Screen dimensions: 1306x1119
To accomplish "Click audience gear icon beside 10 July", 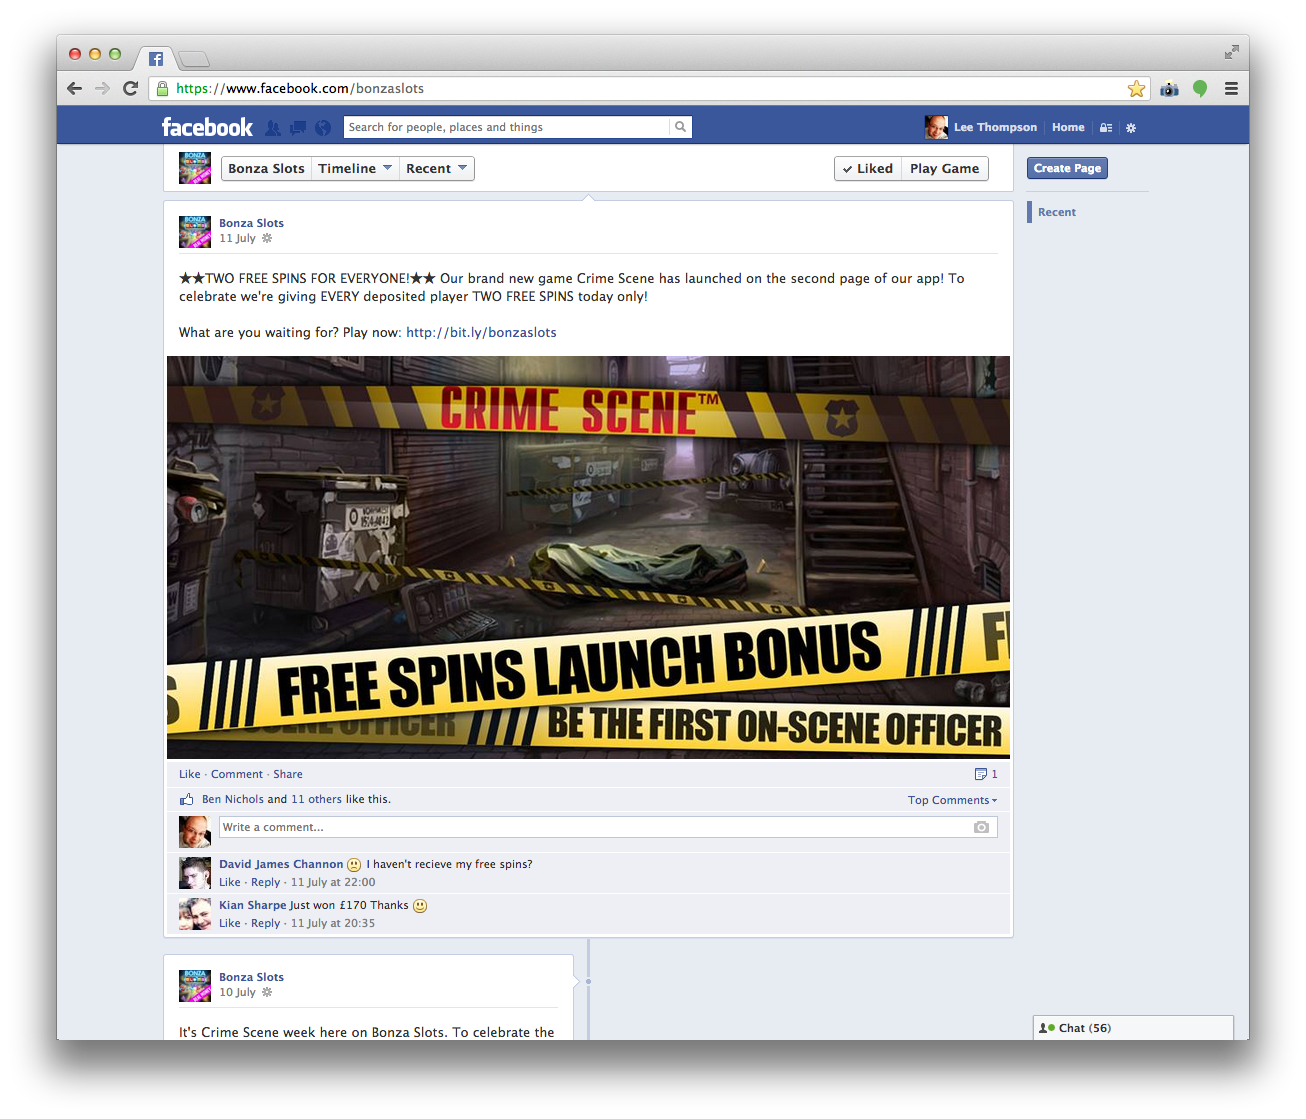I will tap(267, 992).
